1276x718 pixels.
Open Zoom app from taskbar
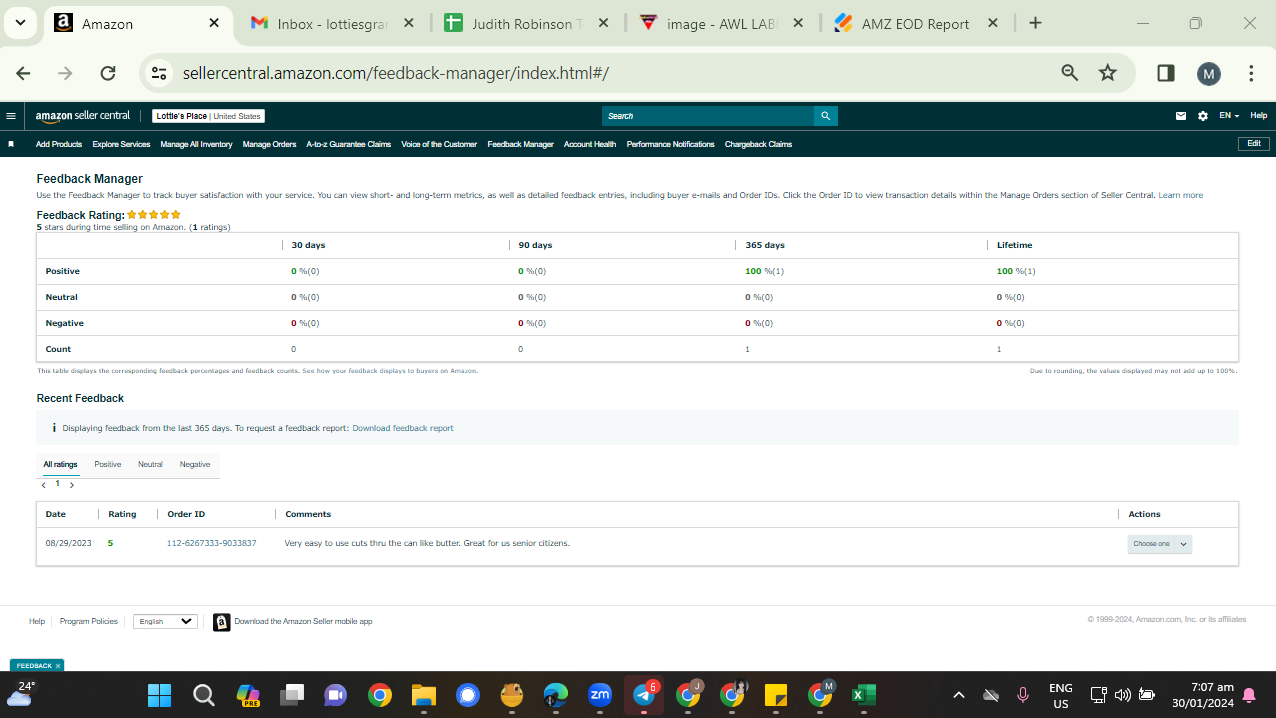pyautogui.click(x=600, y=695)
